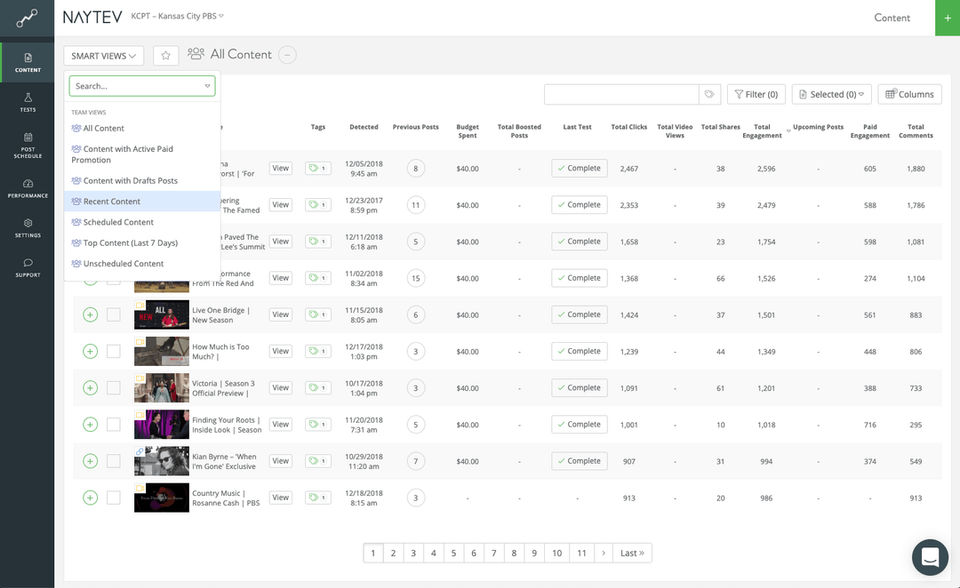Choose Content with Active Paid Promotion view
Screen dimensions: 960x588
click(x=142, y=154)
